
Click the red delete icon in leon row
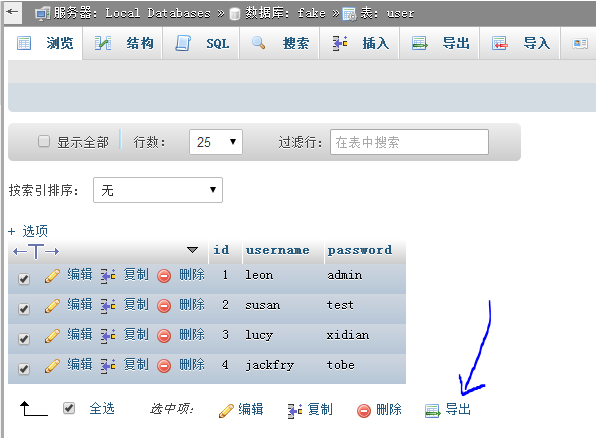pos(164,276)
